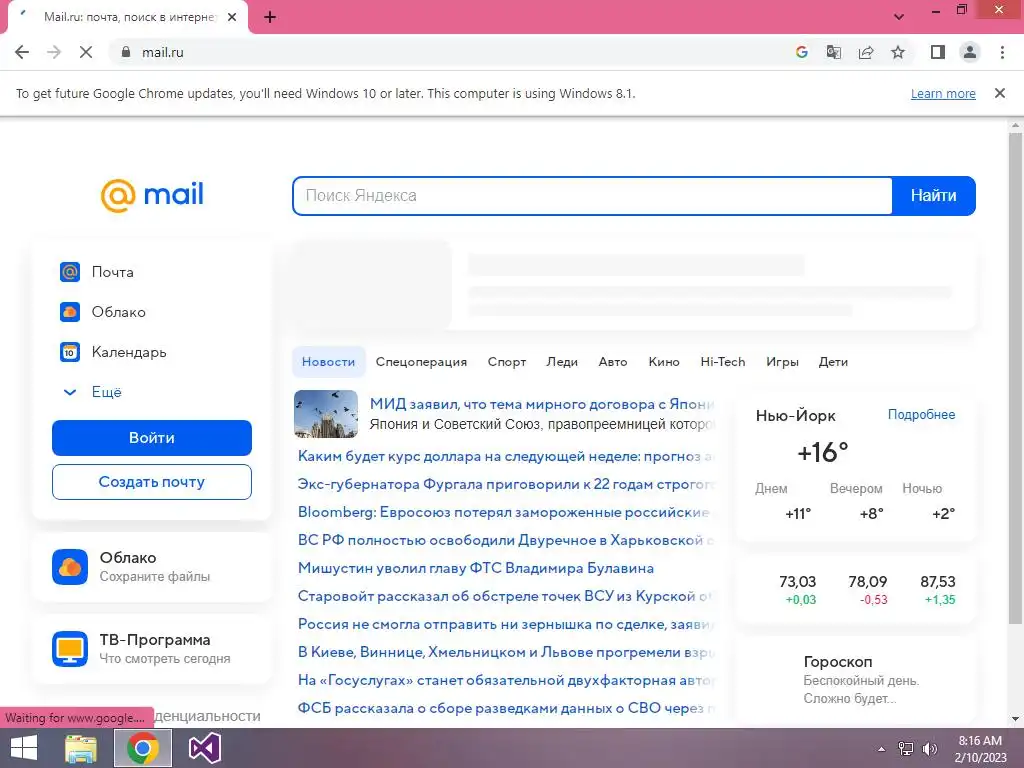Click the 73,03 currency rate
1024x768 pixels.
point(797,581)
